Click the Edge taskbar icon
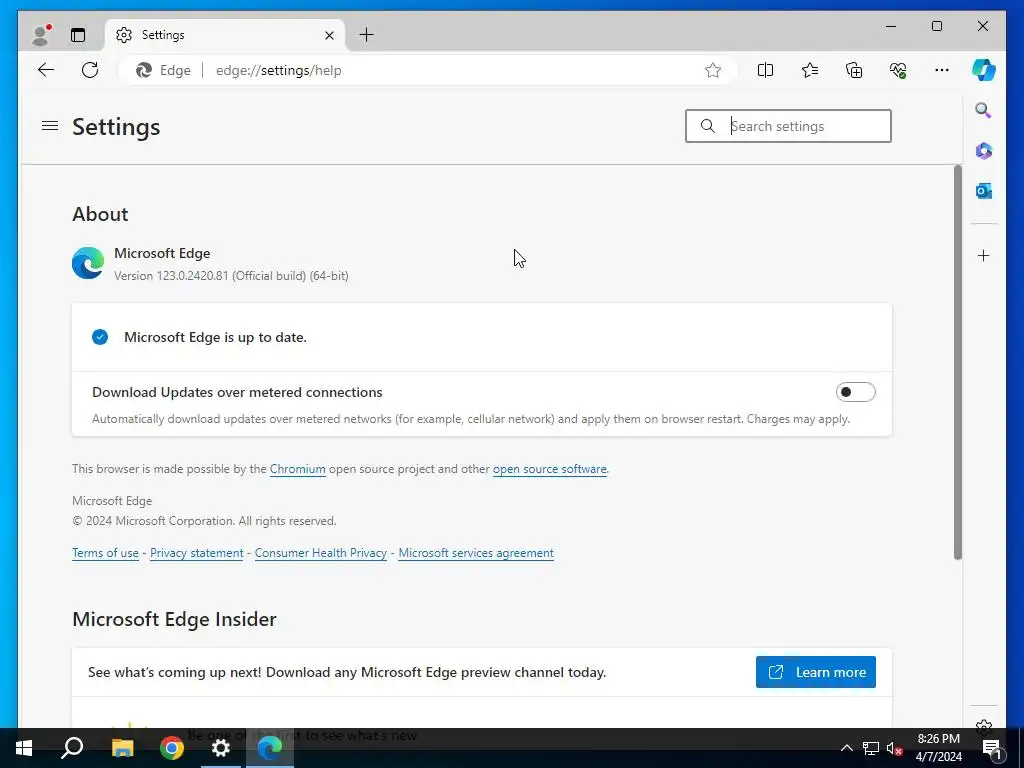1024x768 pixels. 270,748
